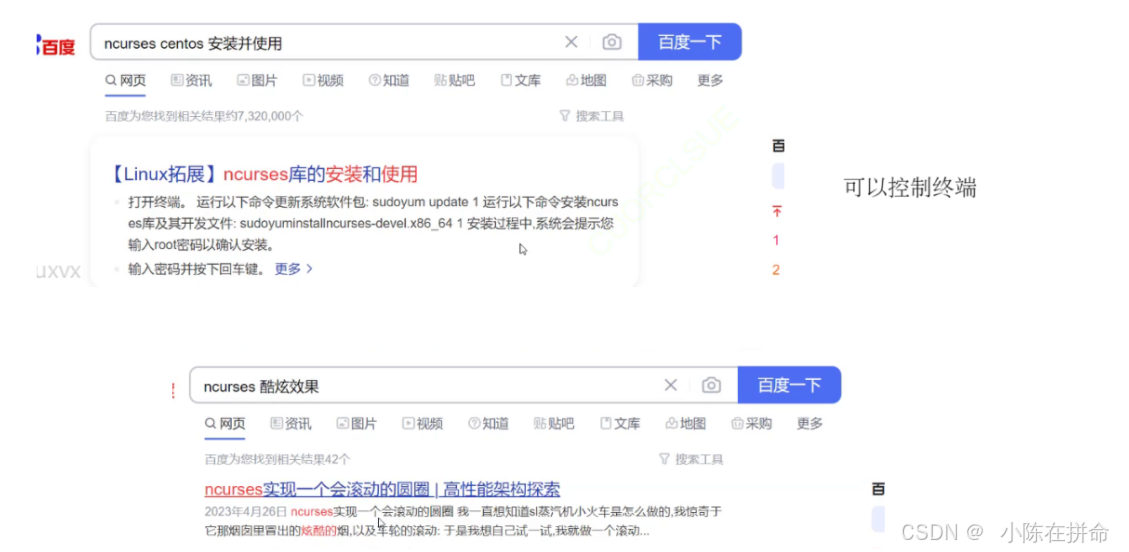This screenshot has width=1129, height=552.
Task: Expand the lower 更多 menu
Action: 809,424
